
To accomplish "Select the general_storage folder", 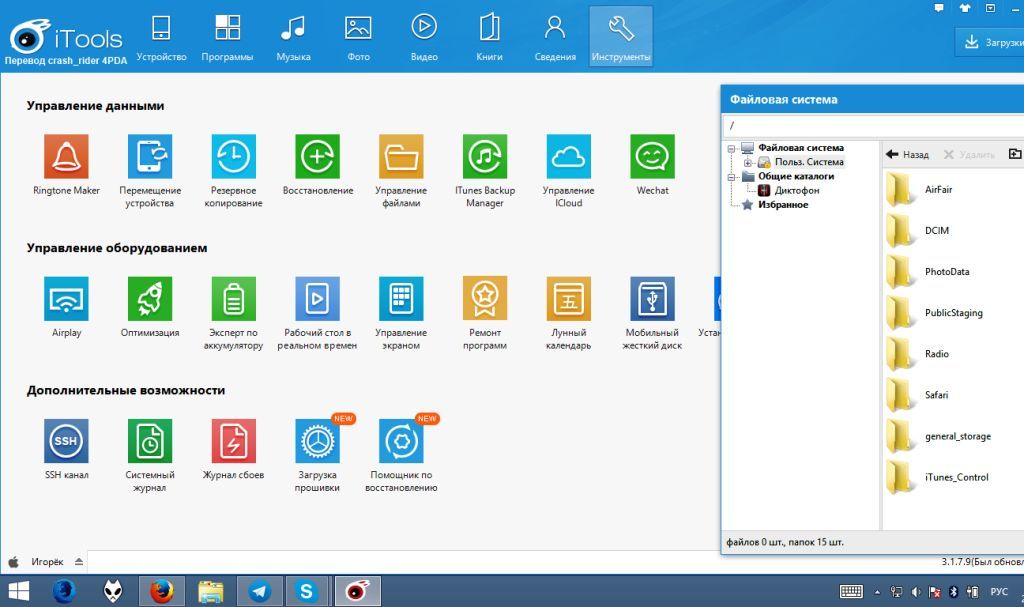I will 957,436.
